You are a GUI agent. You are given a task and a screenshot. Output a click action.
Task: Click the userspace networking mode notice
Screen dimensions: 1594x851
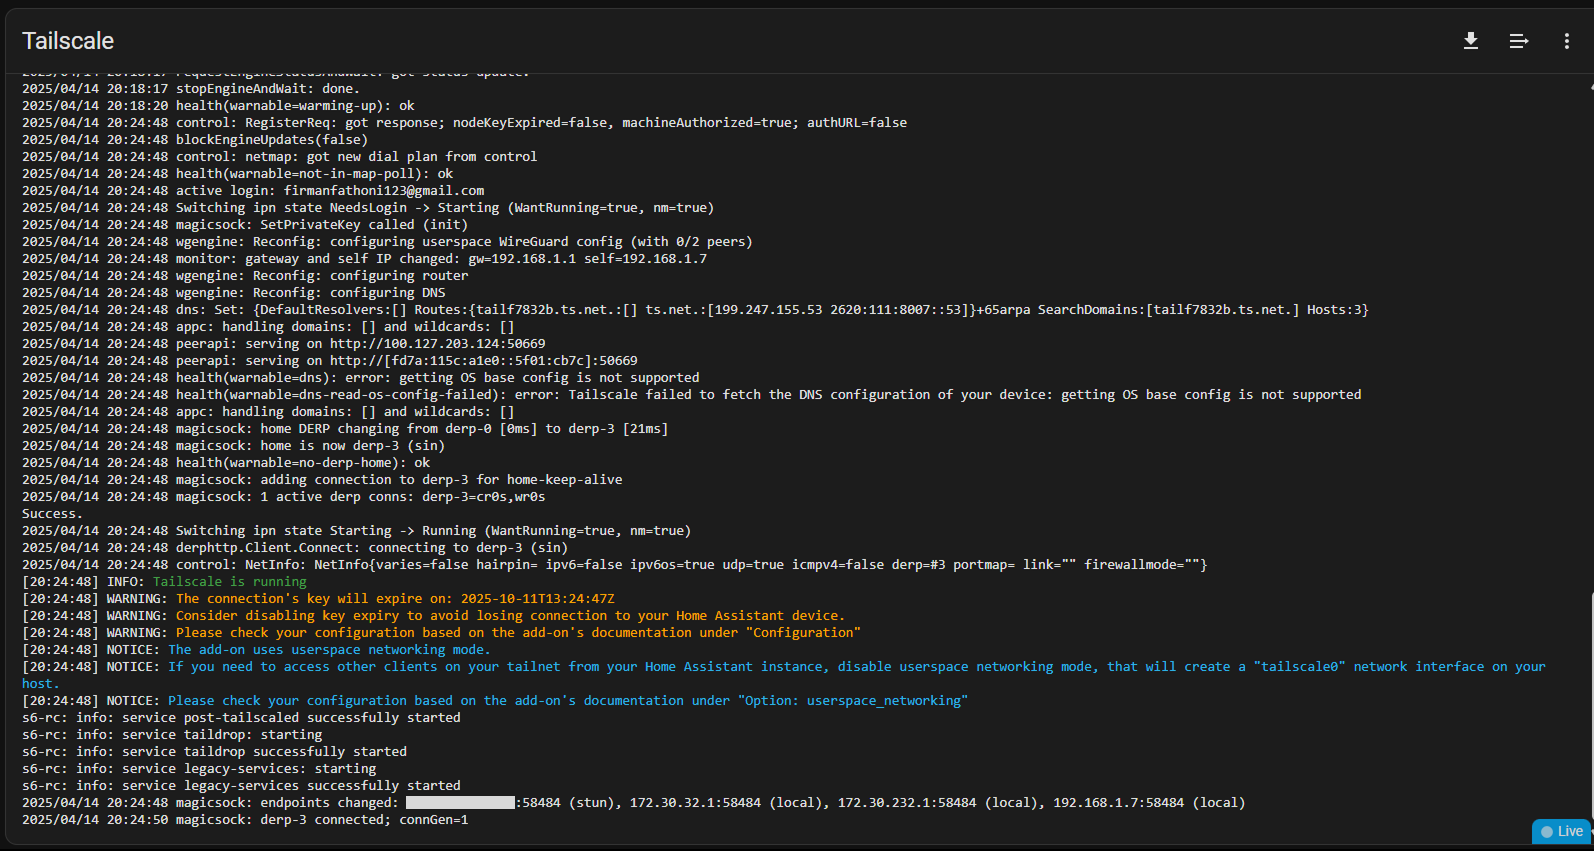(x=329, y=650)
